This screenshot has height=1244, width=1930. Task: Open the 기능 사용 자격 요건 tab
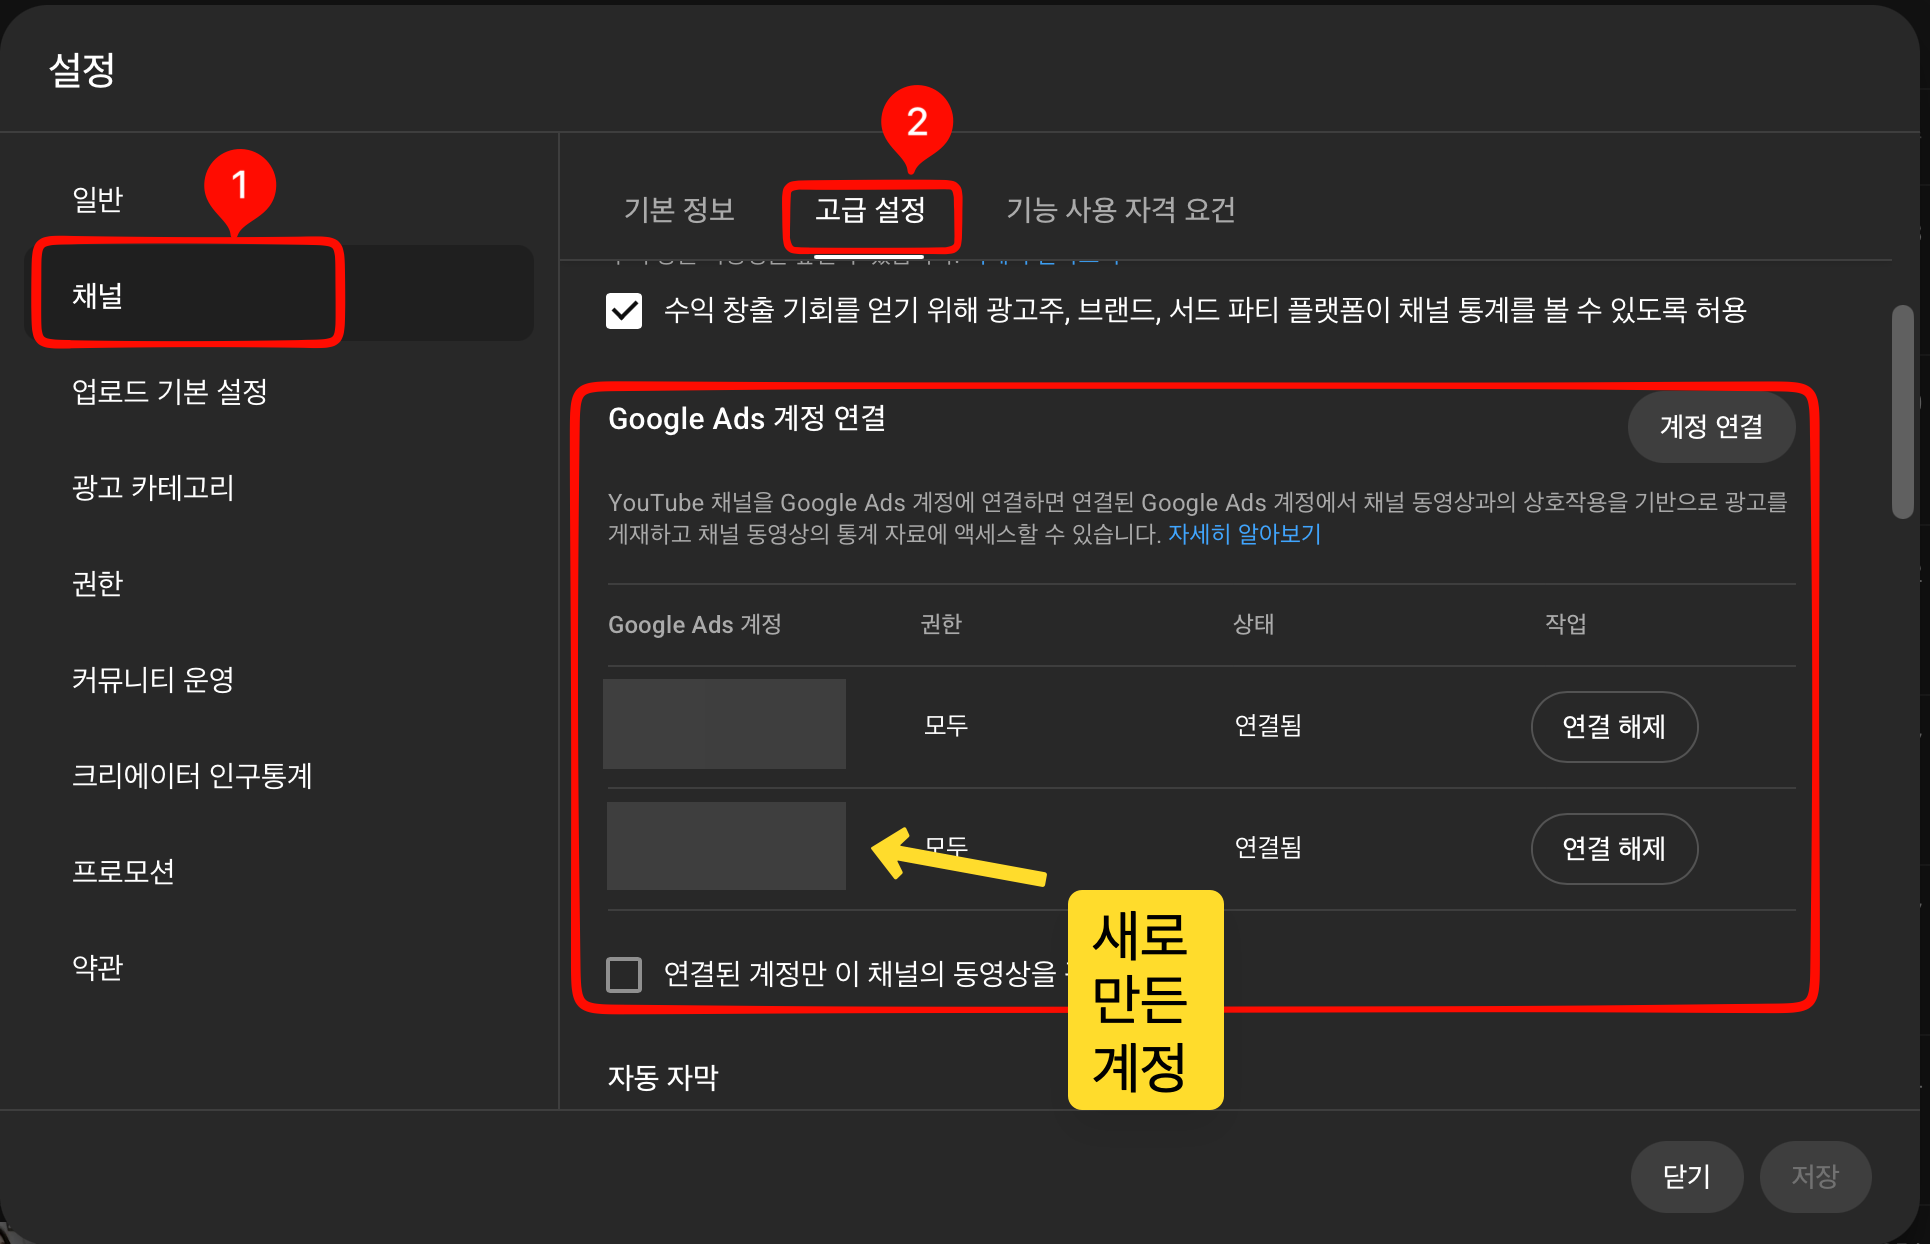(x=1120, y=210)
